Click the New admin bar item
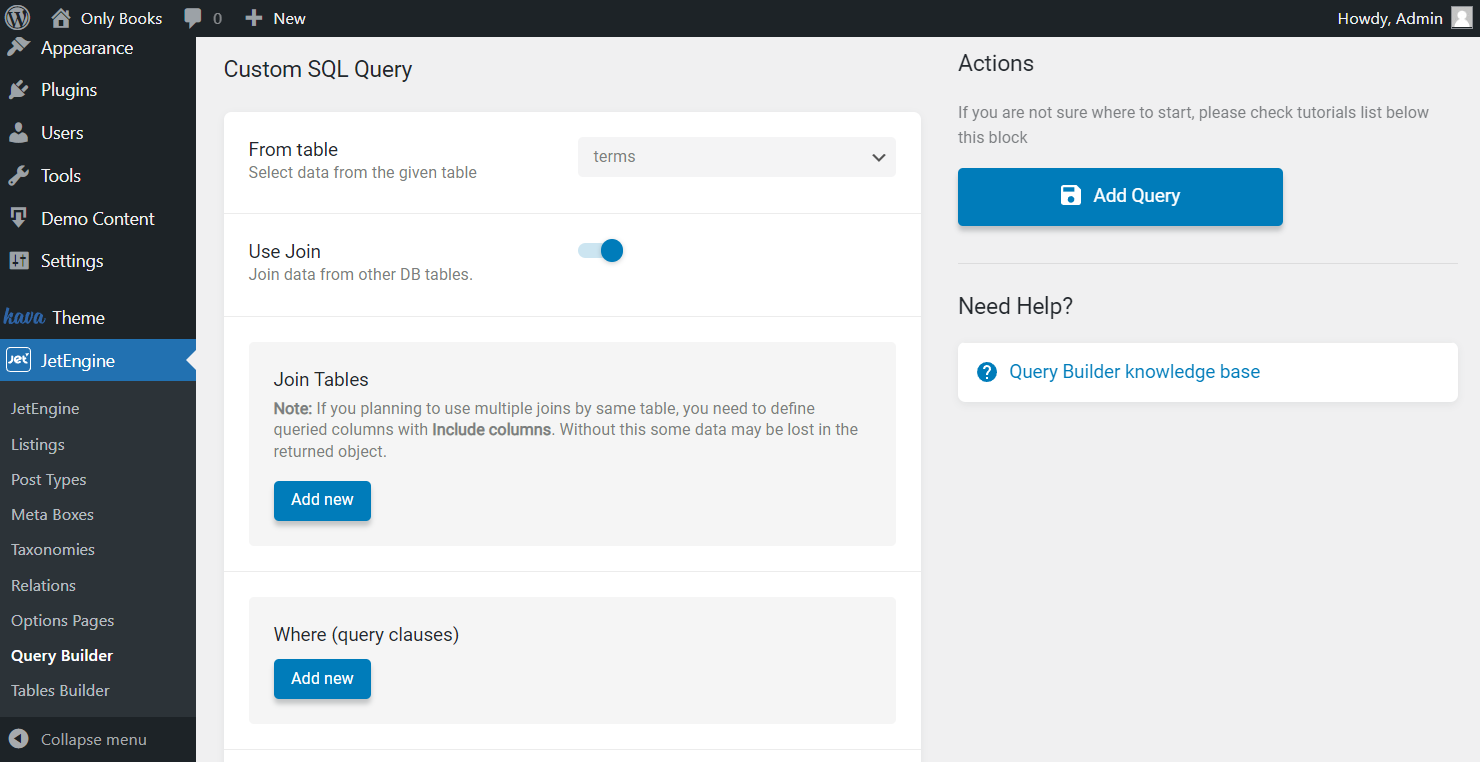 pyautogui.click(x=290, y=18)
